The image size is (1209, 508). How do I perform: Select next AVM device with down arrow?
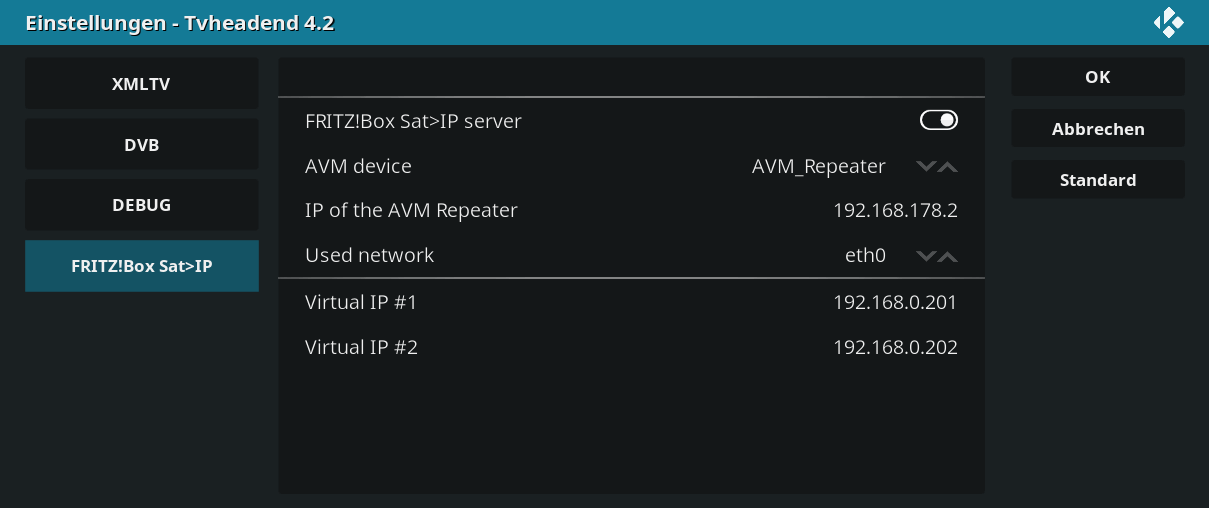tap(926, 167)
